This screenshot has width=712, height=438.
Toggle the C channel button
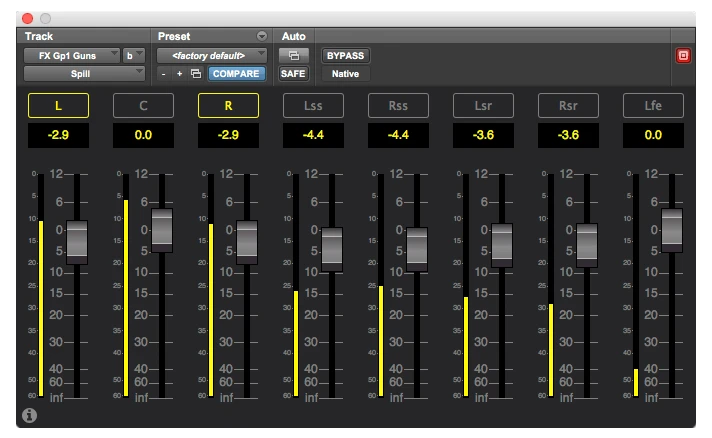coord(143,105)
